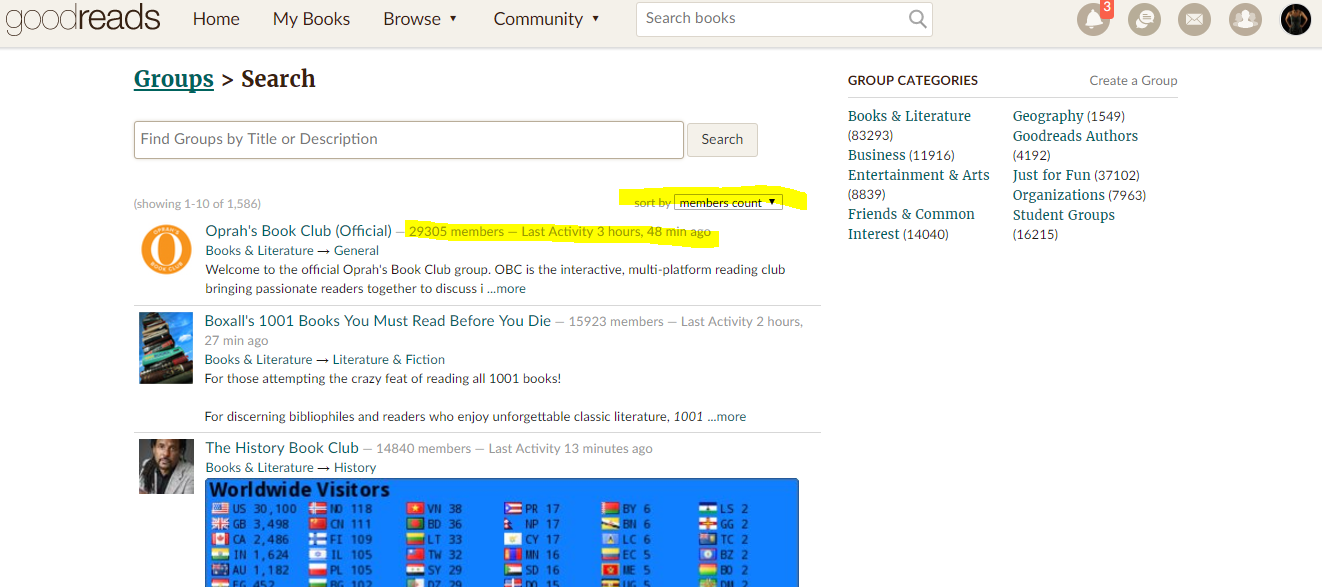This screenshot has height=587, width=1322.
Task: Open Friends & Common Interest category
Action: pyautogui.click(x=911, y=224)
